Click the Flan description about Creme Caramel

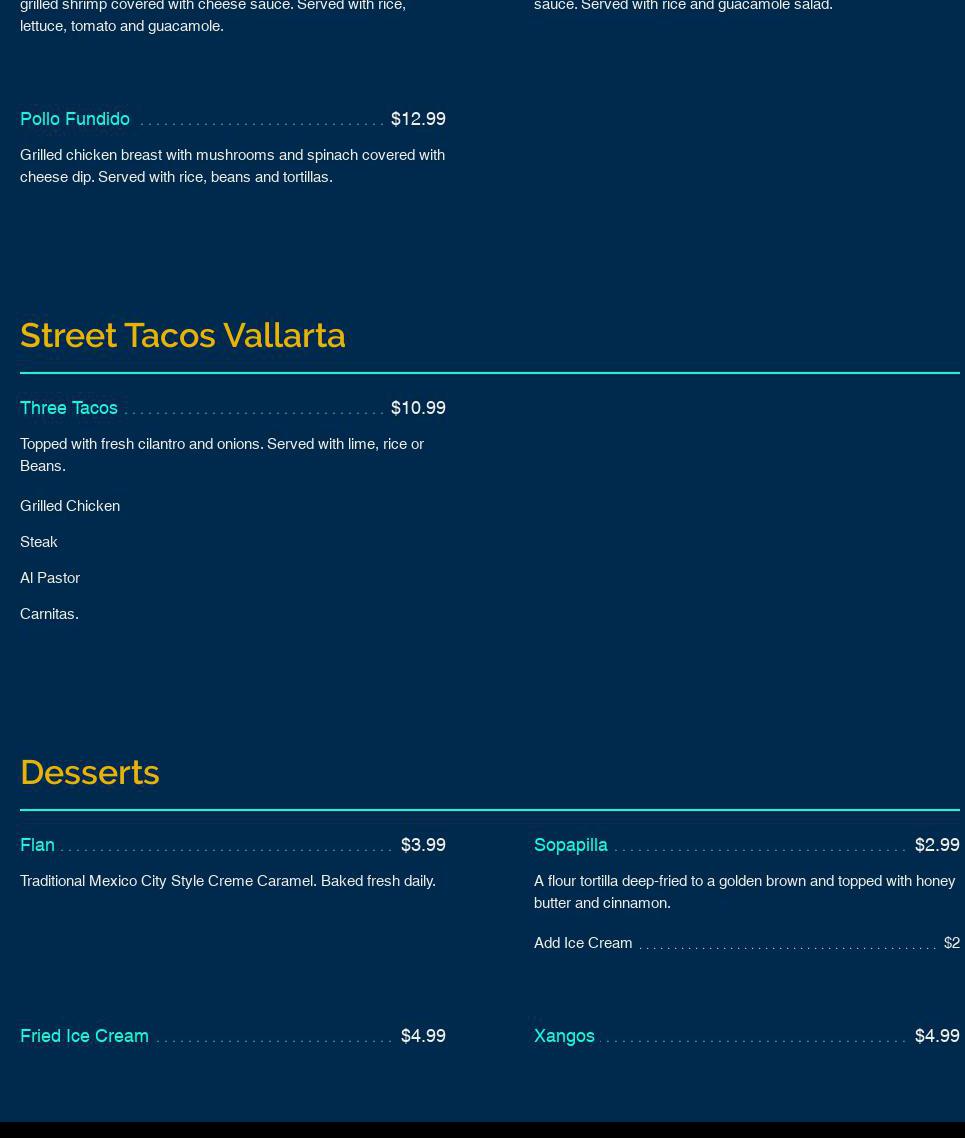pos(228,881)
